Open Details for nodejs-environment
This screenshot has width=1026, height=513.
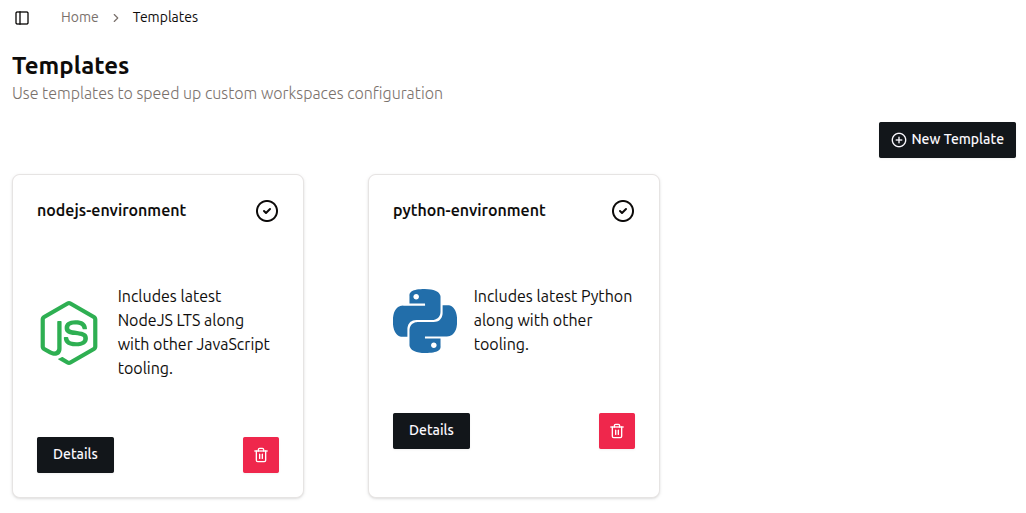coord(75,454)
